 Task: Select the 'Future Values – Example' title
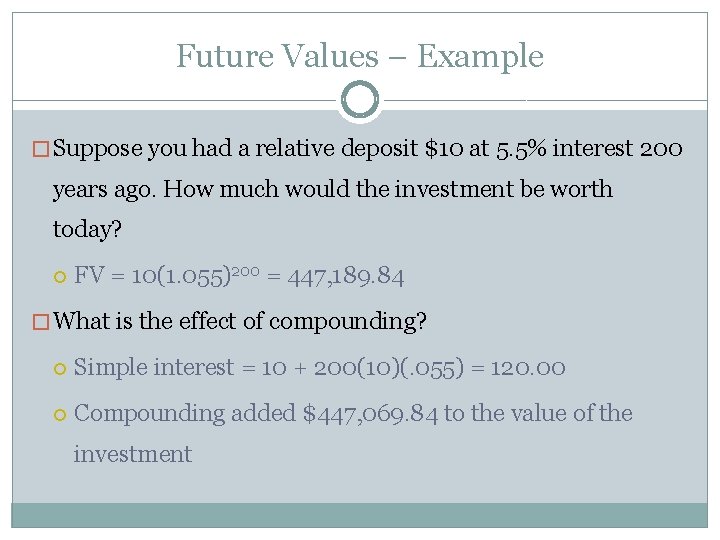pyautogui.click(x=360, y=56)
